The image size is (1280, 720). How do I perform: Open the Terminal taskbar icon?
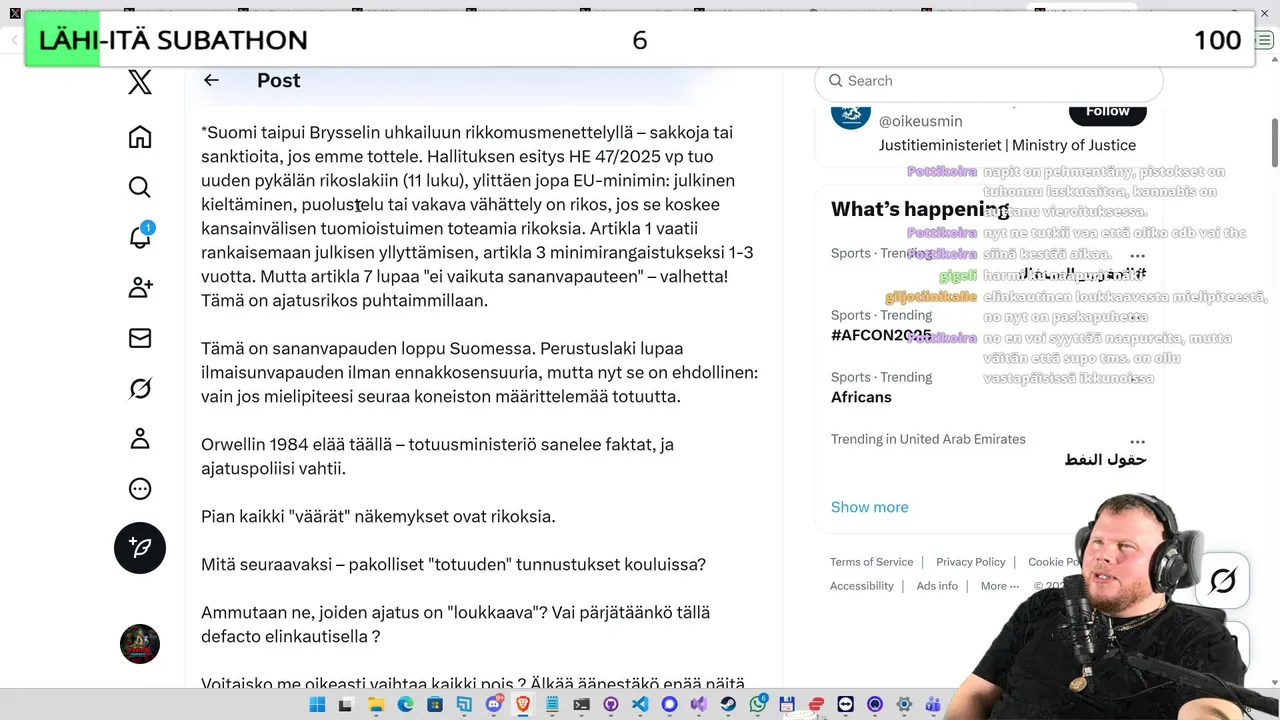581,705
